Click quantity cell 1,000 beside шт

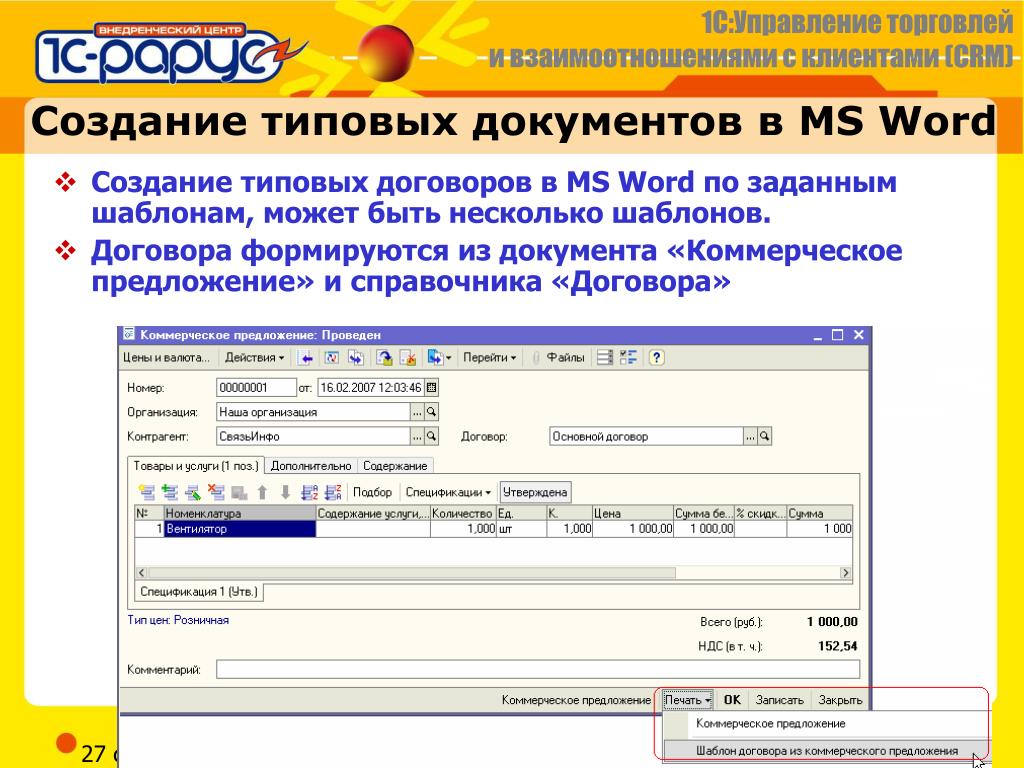point(463,528)
